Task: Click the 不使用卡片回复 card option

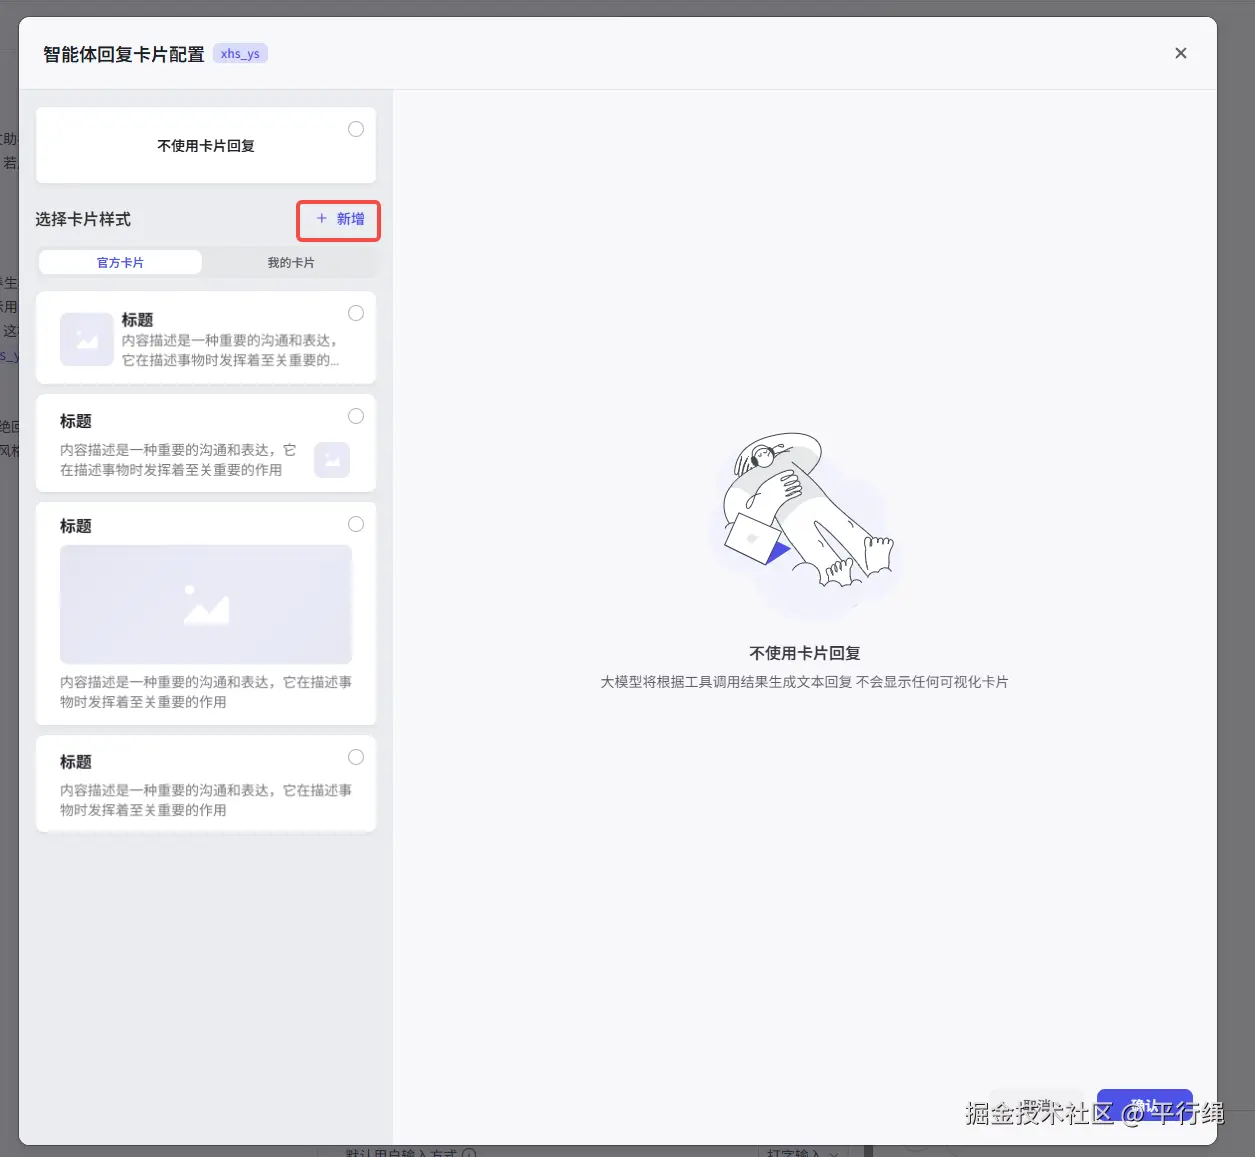Action: pyautogui.click(x=206, y=145)
